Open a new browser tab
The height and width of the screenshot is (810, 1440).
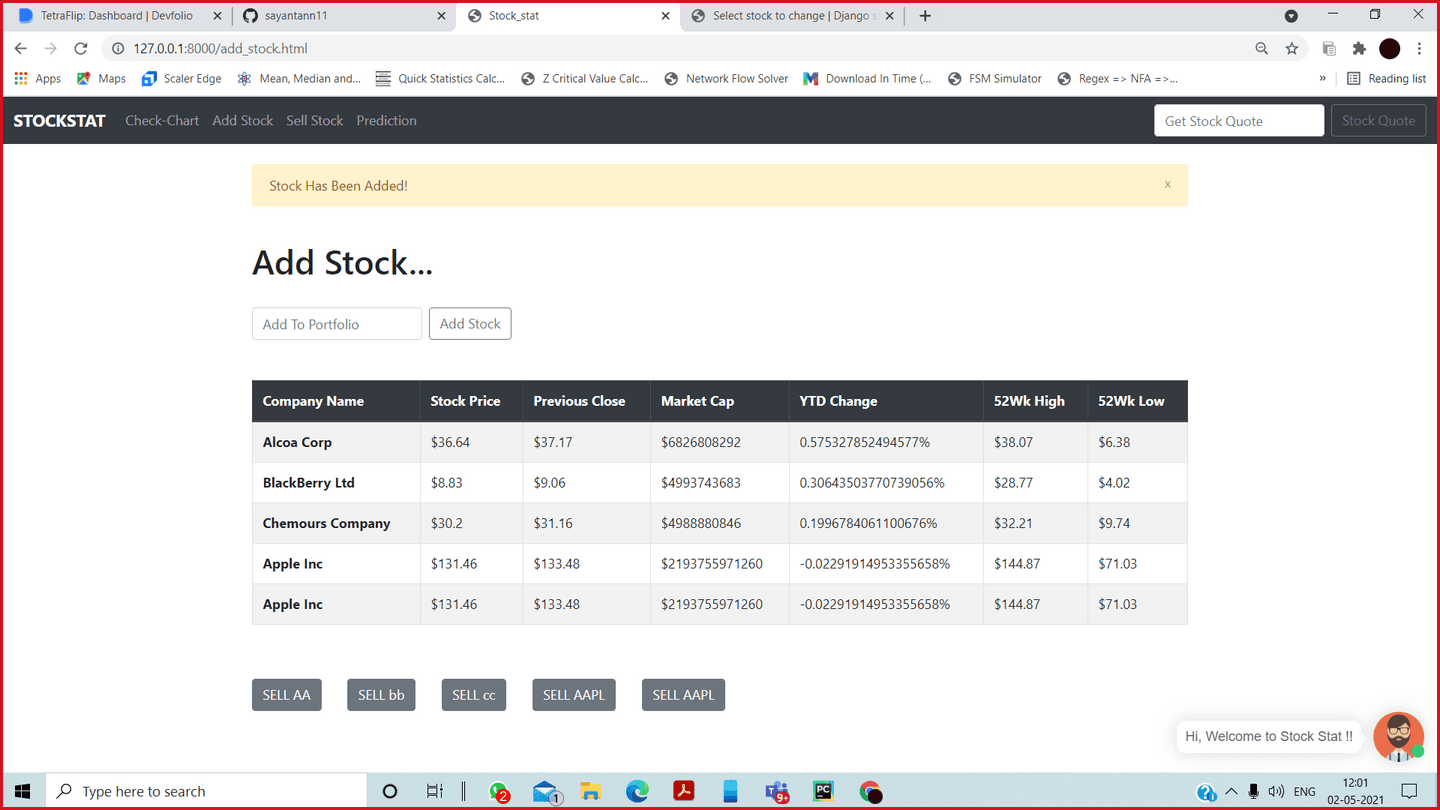(925, 16)
